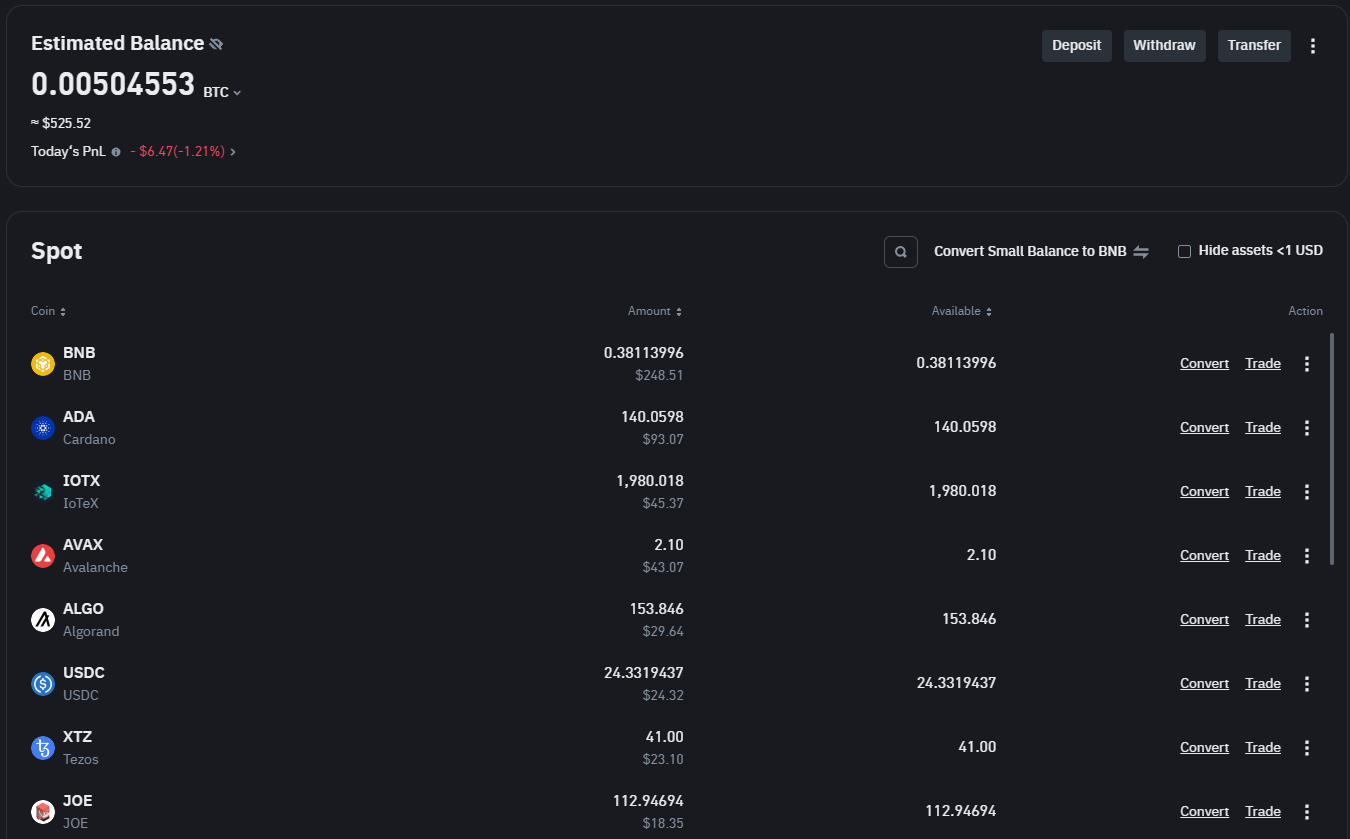Click the Cardano ADA coin icon
Screen dimensions: 1350x839
43,428
